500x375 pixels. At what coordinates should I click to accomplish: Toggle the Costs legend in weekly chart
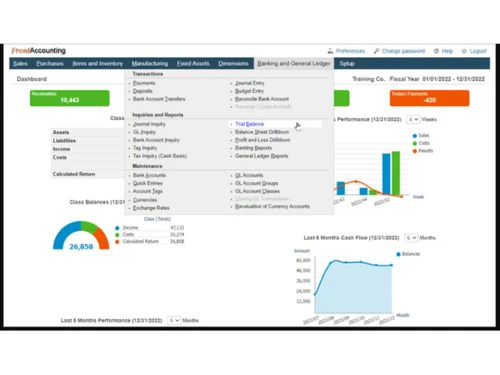pos(415,143)
